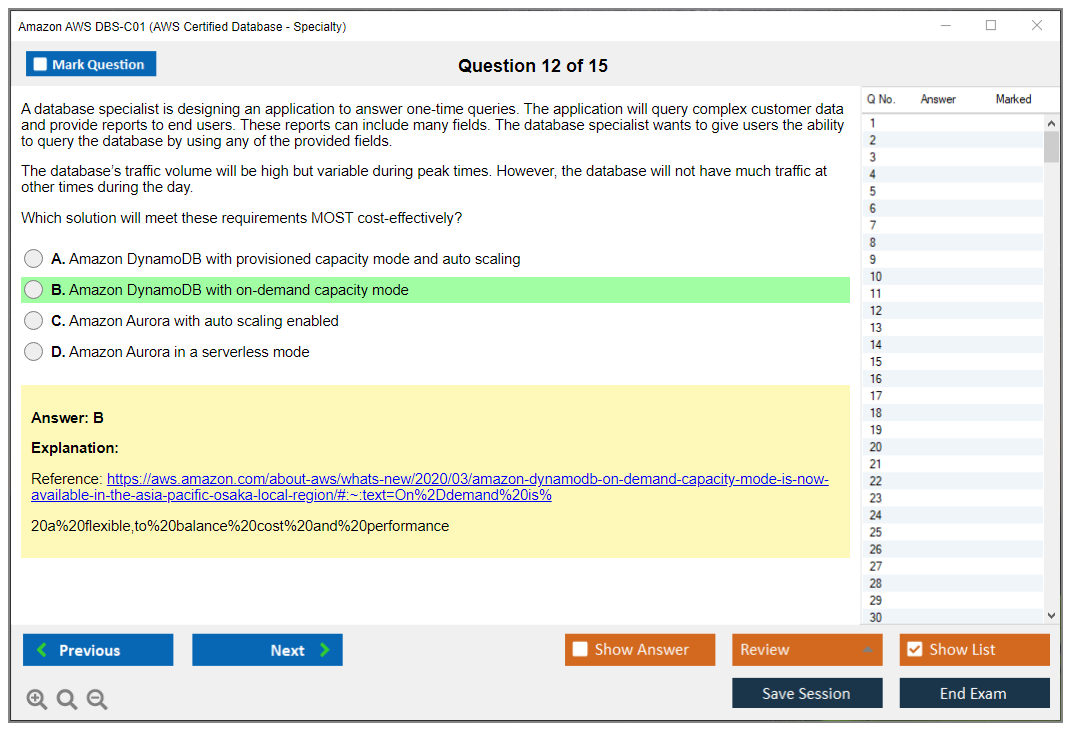
Task: Toggle the Show Answer checkbox
Action: click(580, 650)
